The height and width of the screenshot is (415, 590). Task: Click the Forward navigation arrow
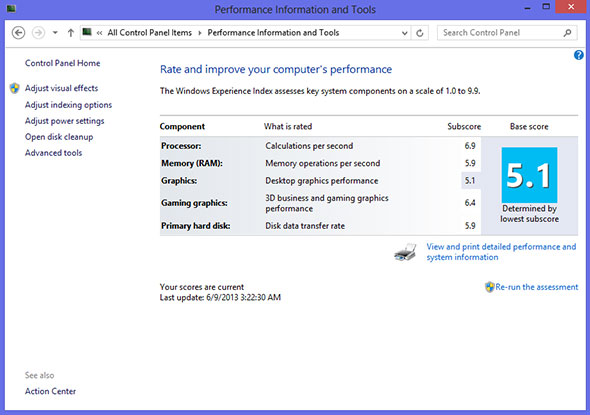click(x=38, y=33)
